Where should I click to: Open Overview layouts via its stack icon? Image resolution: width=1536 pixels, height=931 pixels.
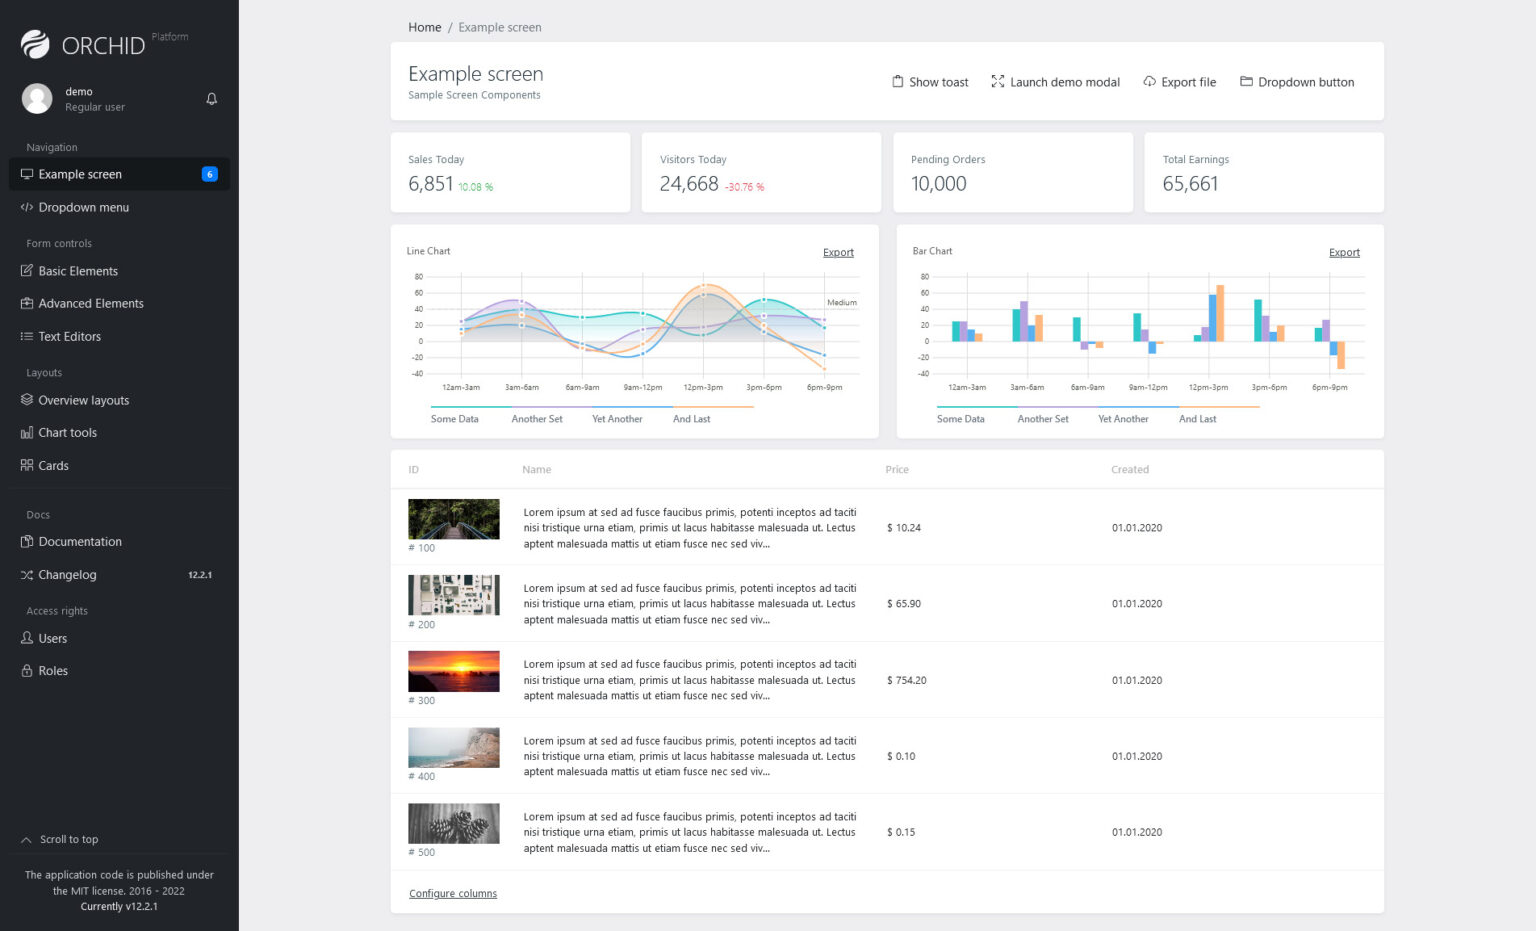pyautogui.click(x=27, y=400)
